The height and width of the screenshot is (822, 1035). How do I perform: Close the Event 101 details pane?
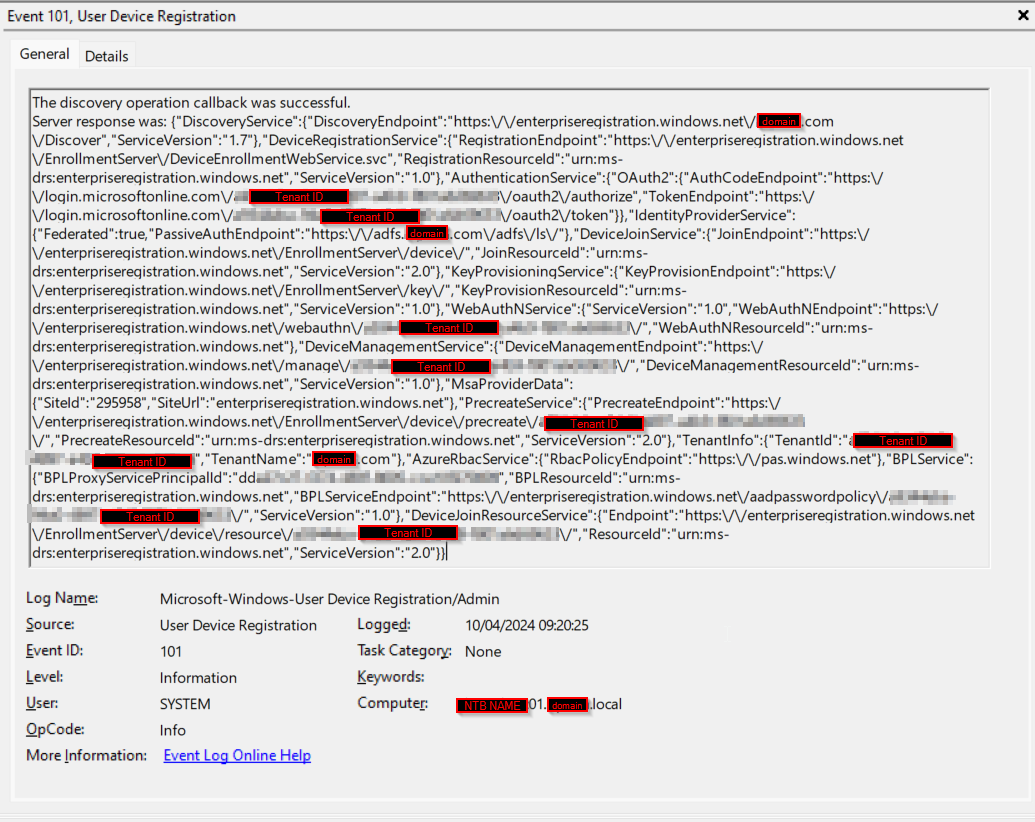point(1023,15)
